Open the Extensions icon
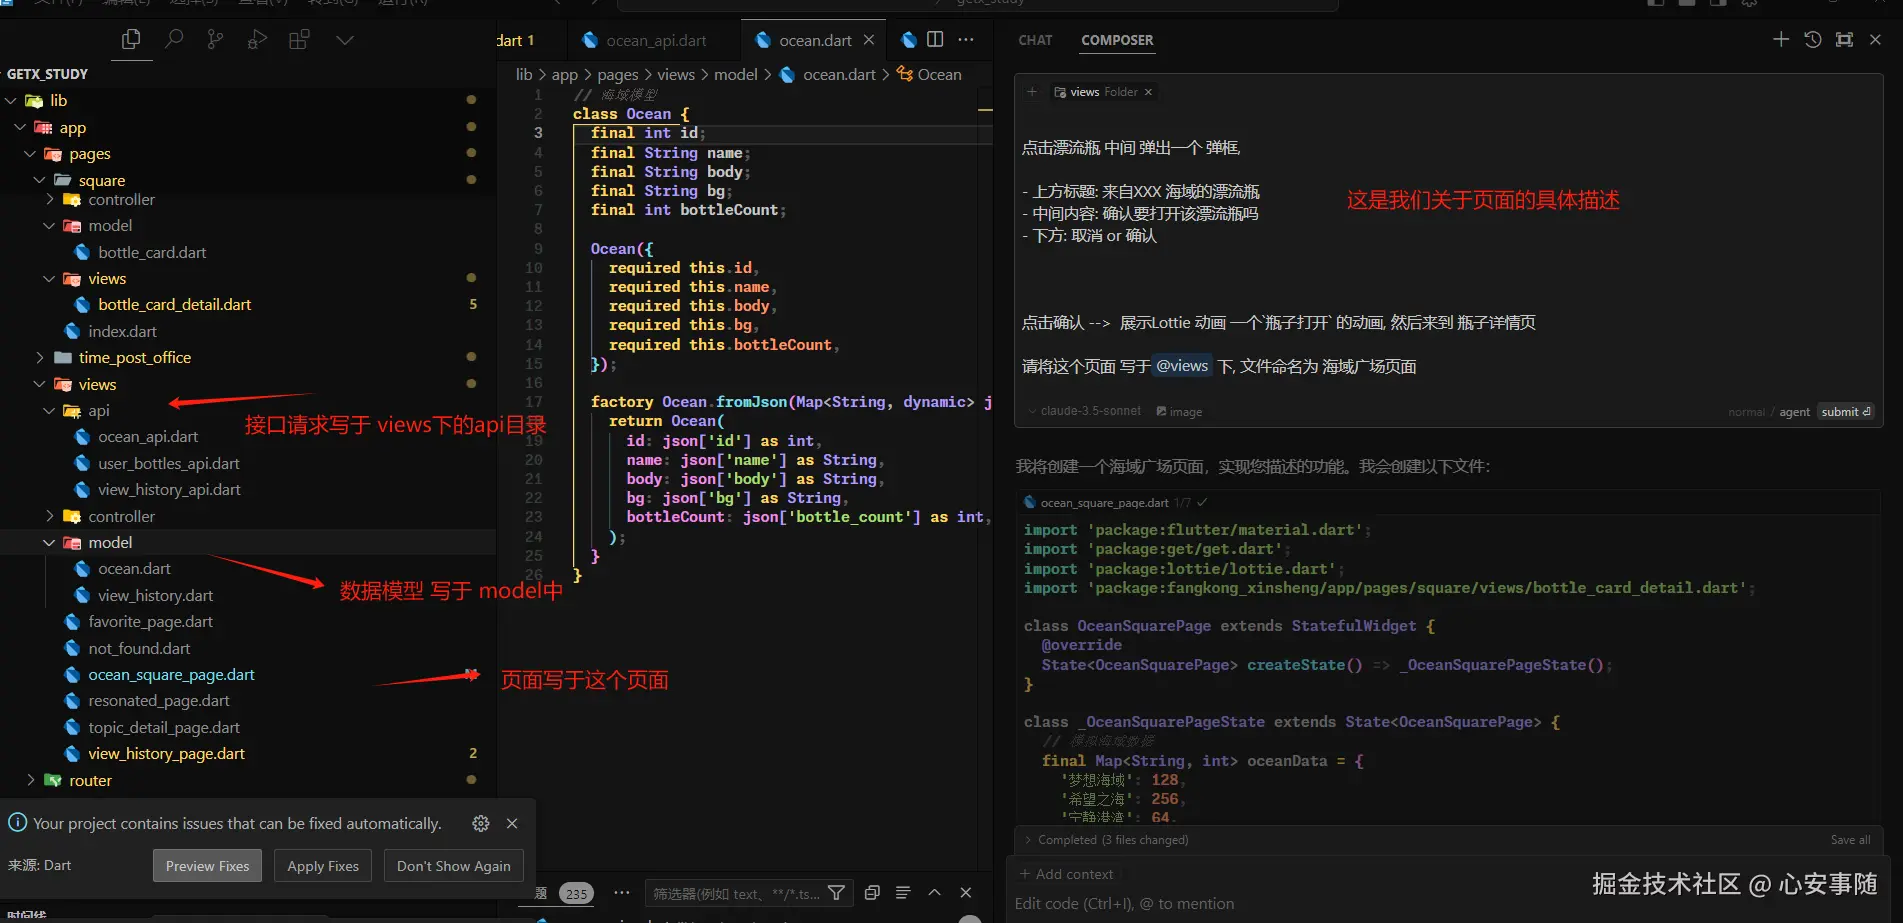The height and width of the screenshot is (923, 1903). pyautogui.click(x=299, y=40)
